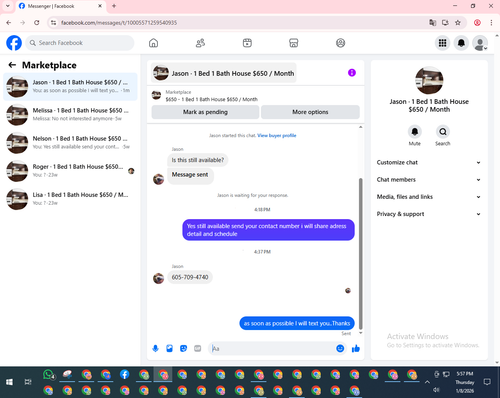Open Roger conversation in chat list
500x398 pixels.
[x=70, y=171]
